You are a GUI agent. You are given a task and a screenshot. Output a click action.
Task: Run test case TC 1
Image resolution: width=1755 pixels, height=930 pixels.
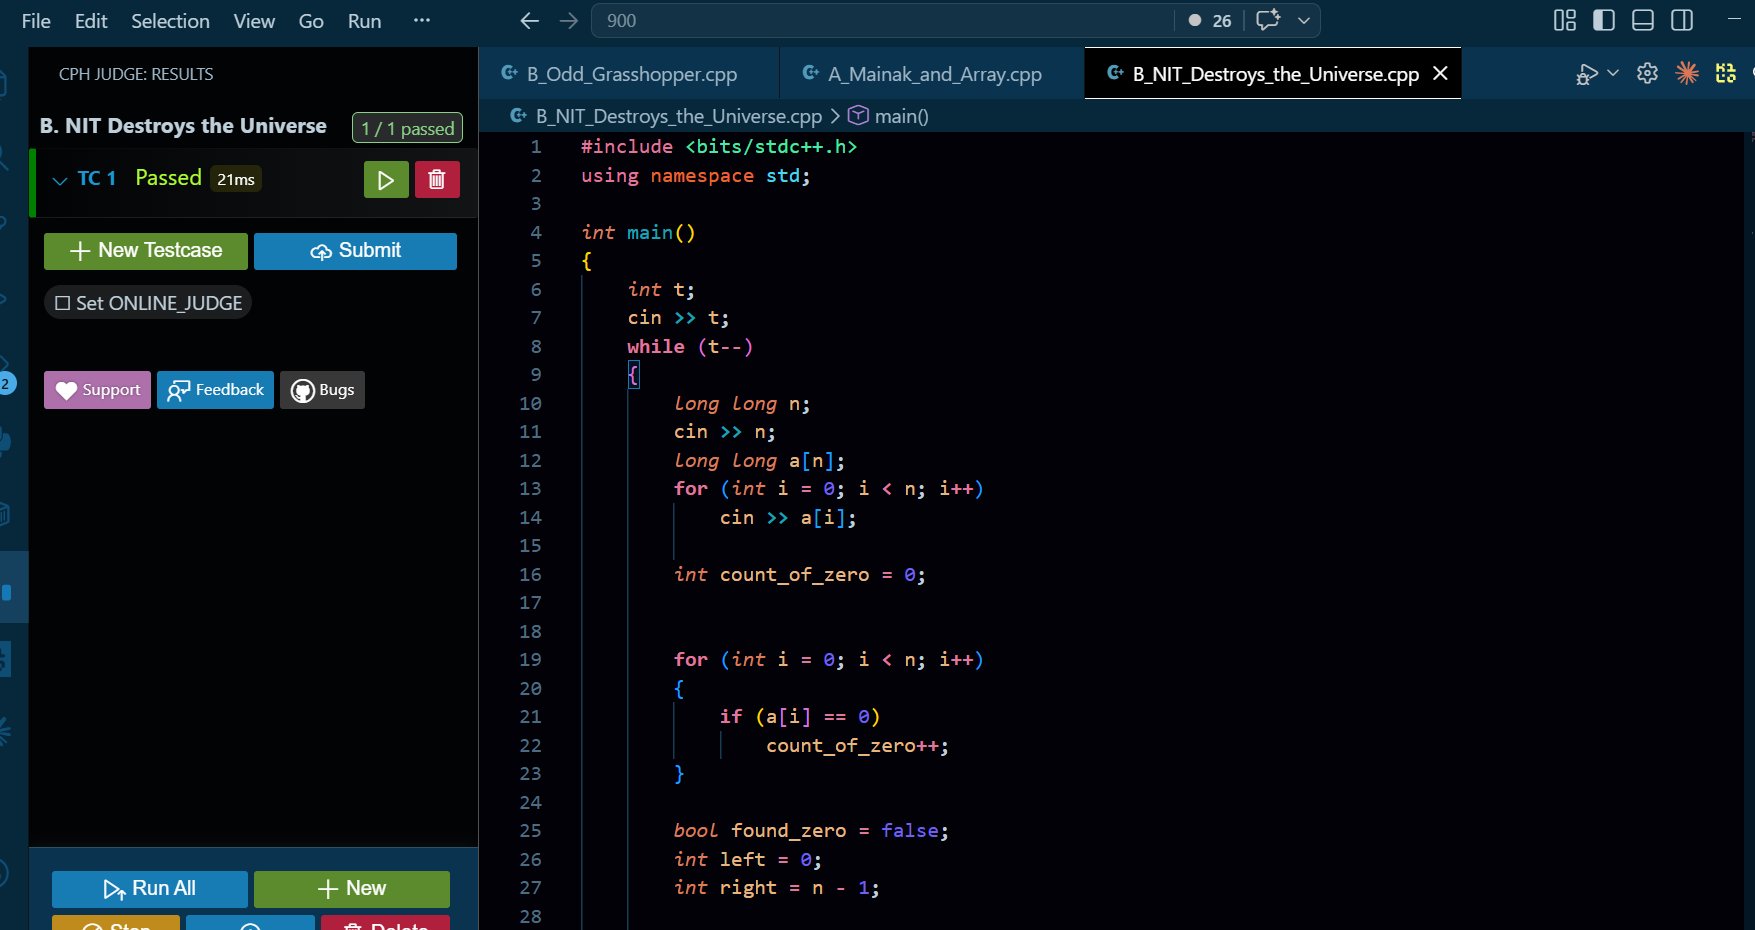(385, 180)
